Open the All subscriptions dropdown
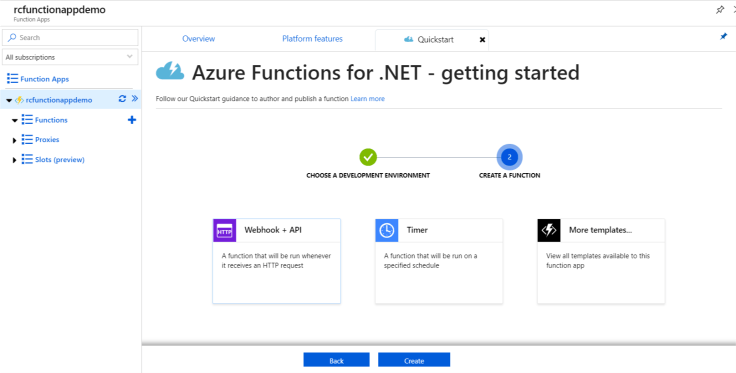Image resolution: width=736 pixels, height=373 pixels. [x=70, y=57]
